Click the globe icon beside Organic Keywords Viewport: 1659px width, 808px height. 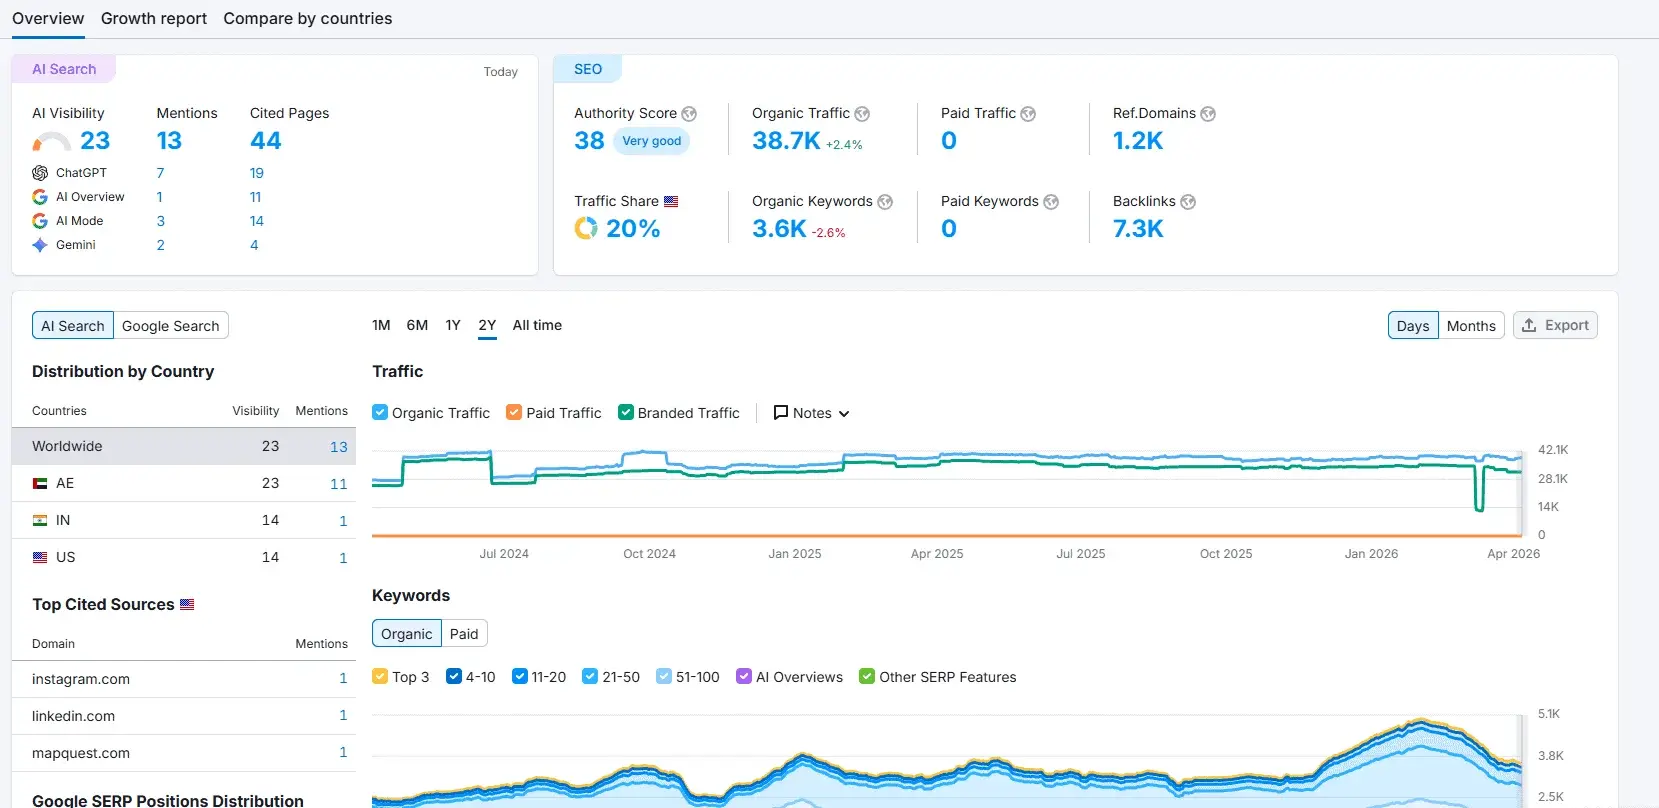[885, 202]
